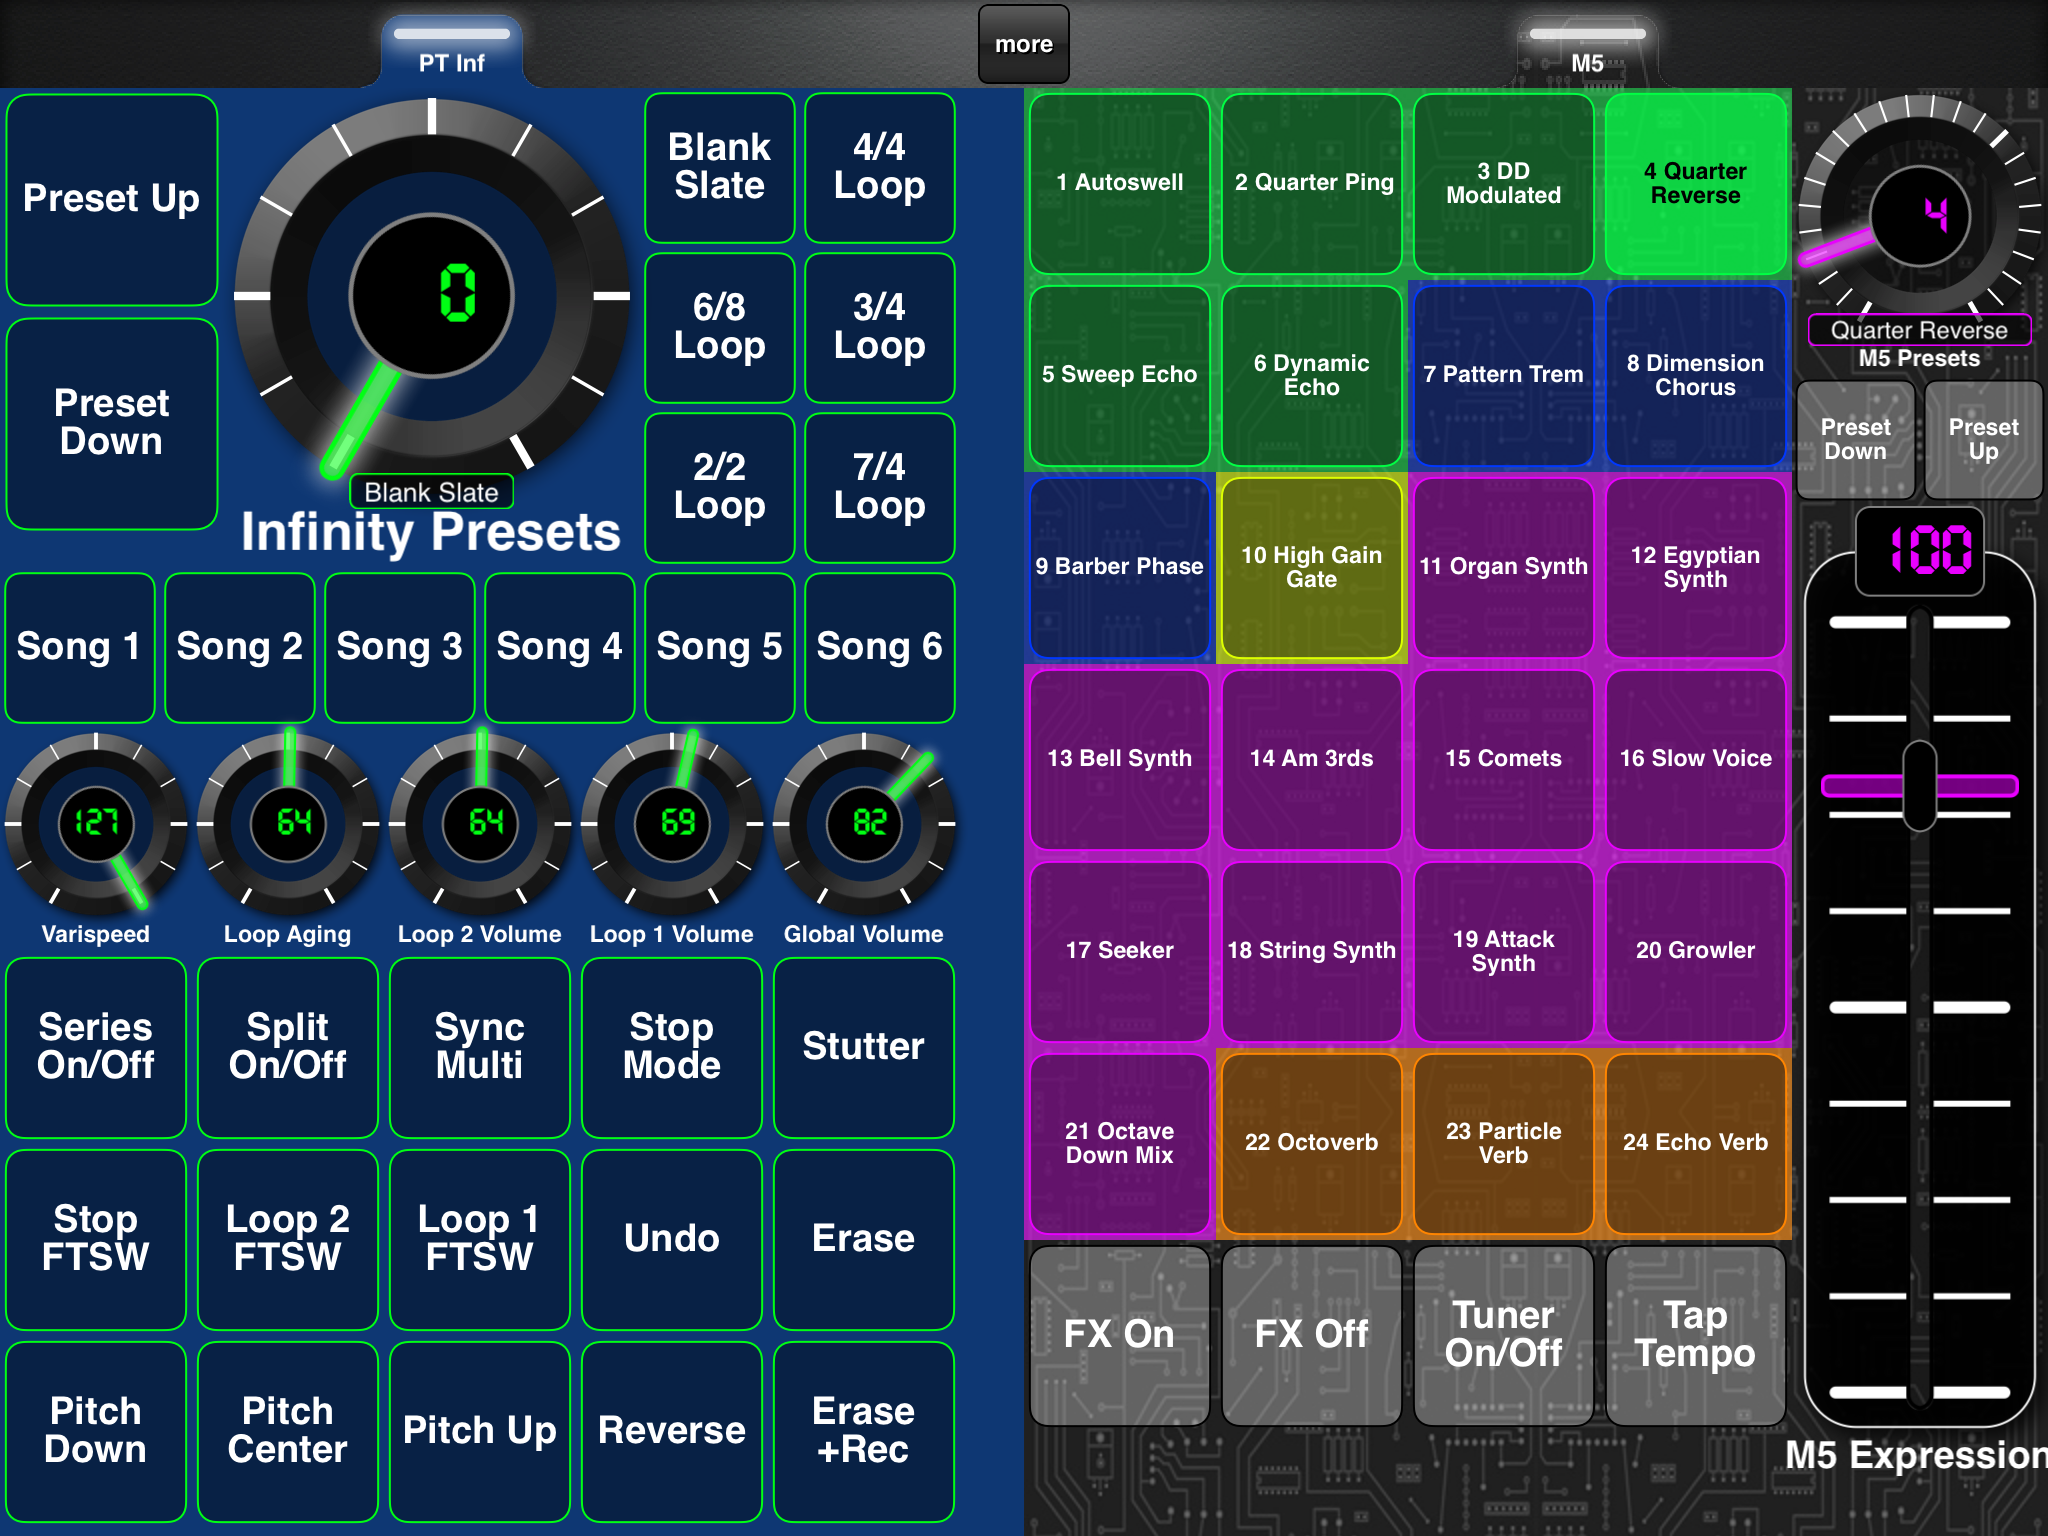Tap the Loop 2 FTSW pad

tap(288, 1239)
